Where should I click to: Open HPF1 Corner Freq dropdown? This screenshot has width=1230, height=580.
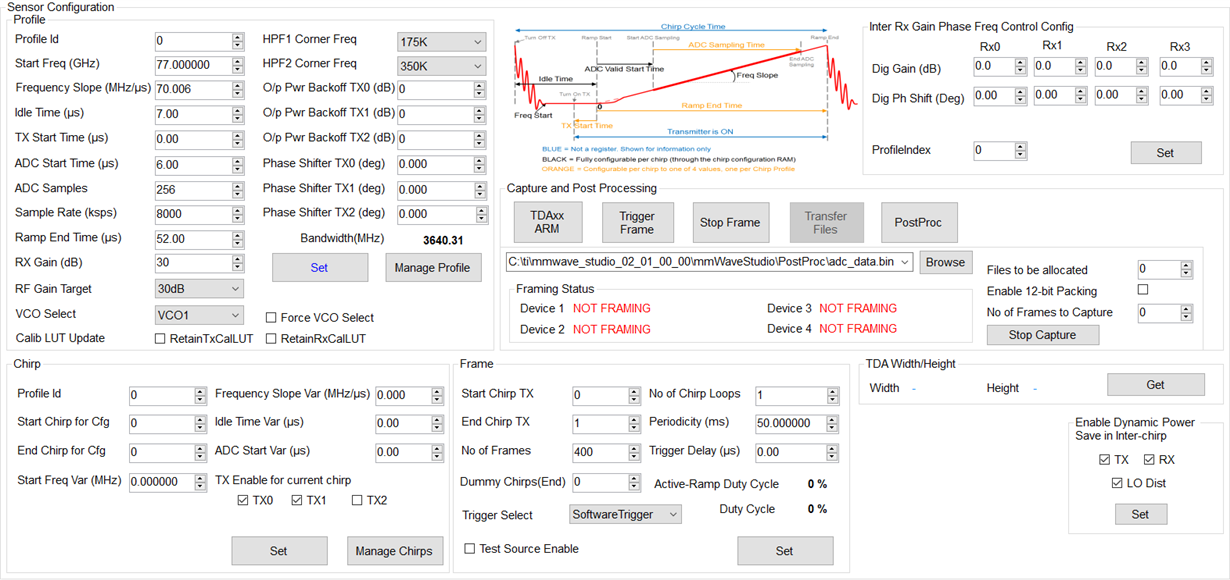pyautogui.click(x=441, y=41)
